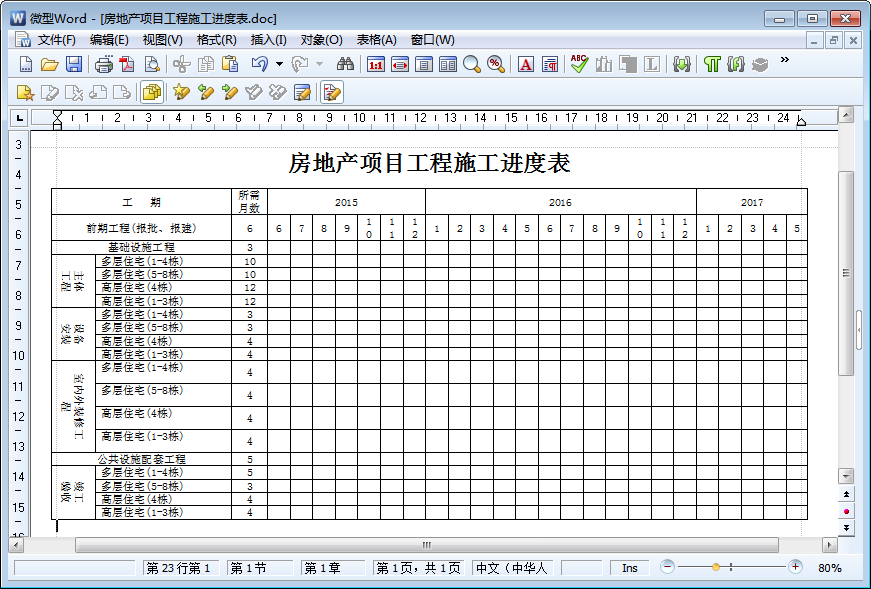Image resolution: width=871 pixels, height=589 pixels.
Task: Run the ABC spelling check
Action: click(579, 64)
